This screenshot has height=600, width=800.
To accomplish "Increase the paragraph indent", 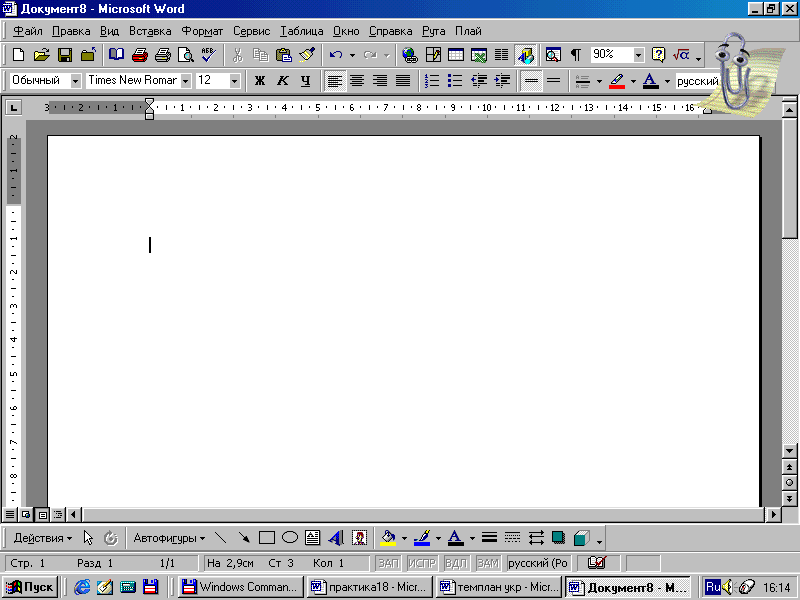I will pyautogui.click(x=502, y=81).
